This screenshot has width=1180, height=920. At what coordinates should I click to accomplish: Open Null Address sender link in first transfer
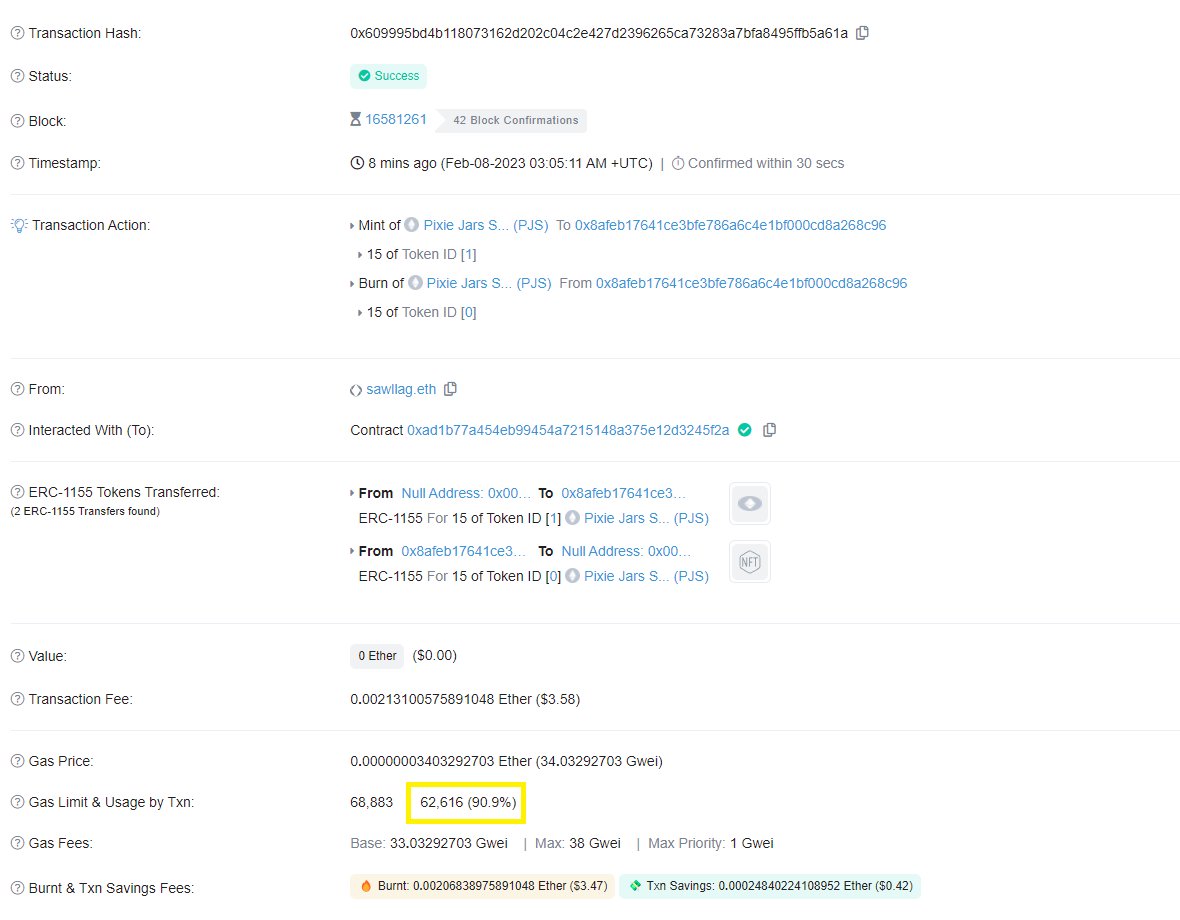pyautogui.click(x=466, y=493)
